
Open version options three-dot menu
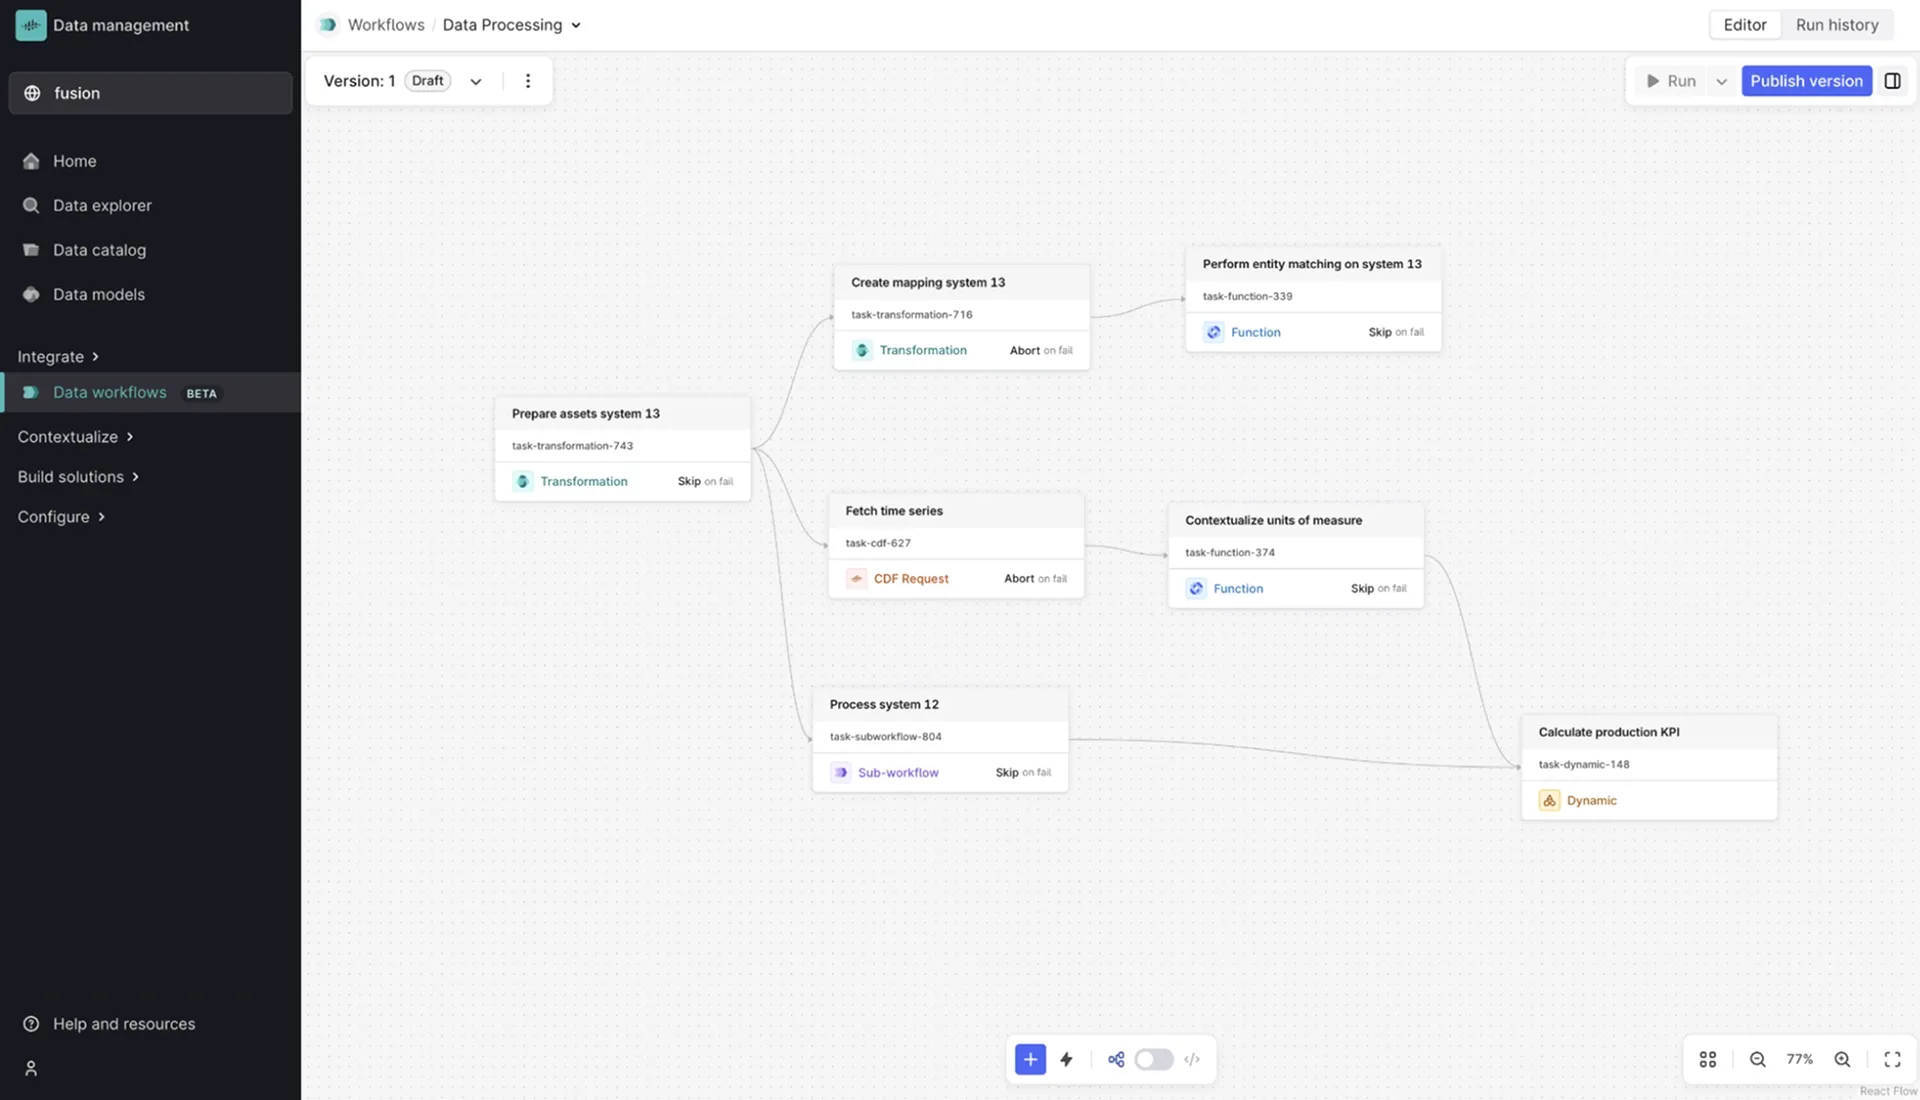528,81
